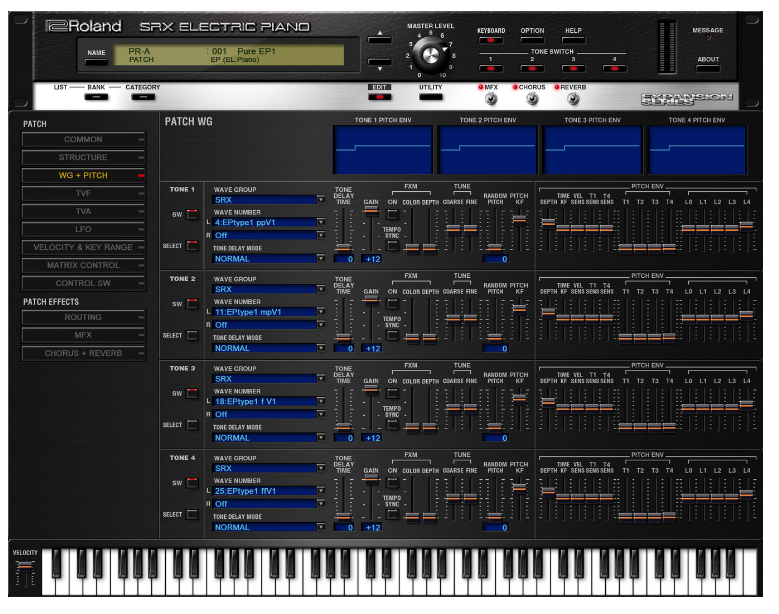Adjust the Reverb knob
This screenshot has width=779, height=614.
coord(573,99)
